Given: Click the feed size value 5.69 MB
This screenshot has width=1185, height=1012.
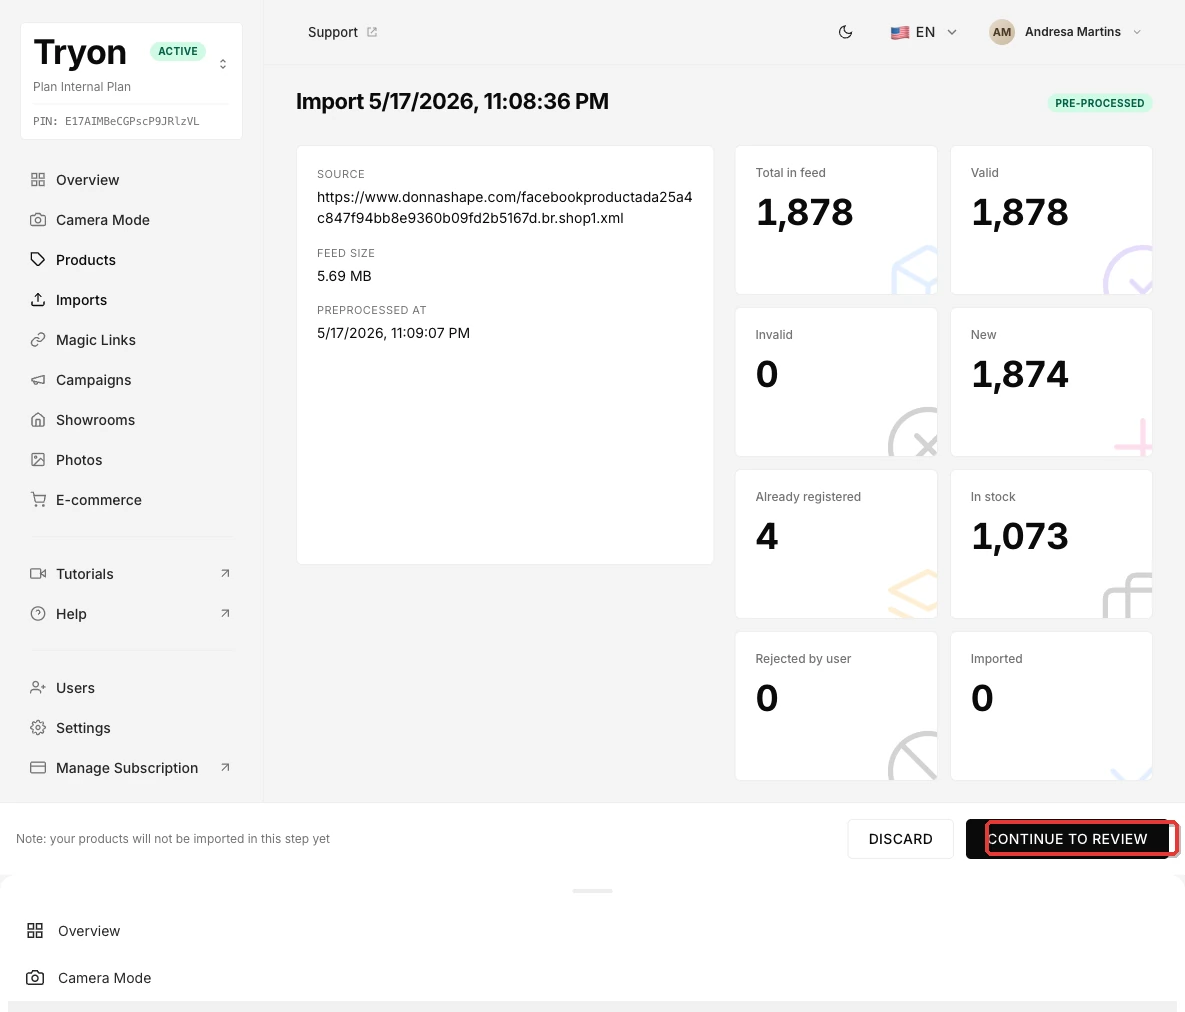Looking at the screenshot, I should click(344, 276).
